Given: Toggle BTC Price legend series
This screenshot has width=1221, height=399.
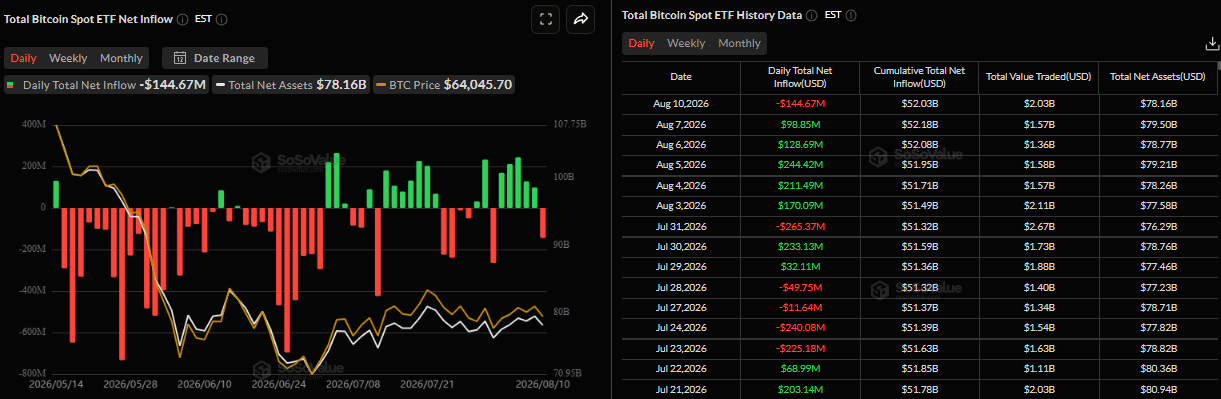Looking at the screenshot, I should point(444,85).
